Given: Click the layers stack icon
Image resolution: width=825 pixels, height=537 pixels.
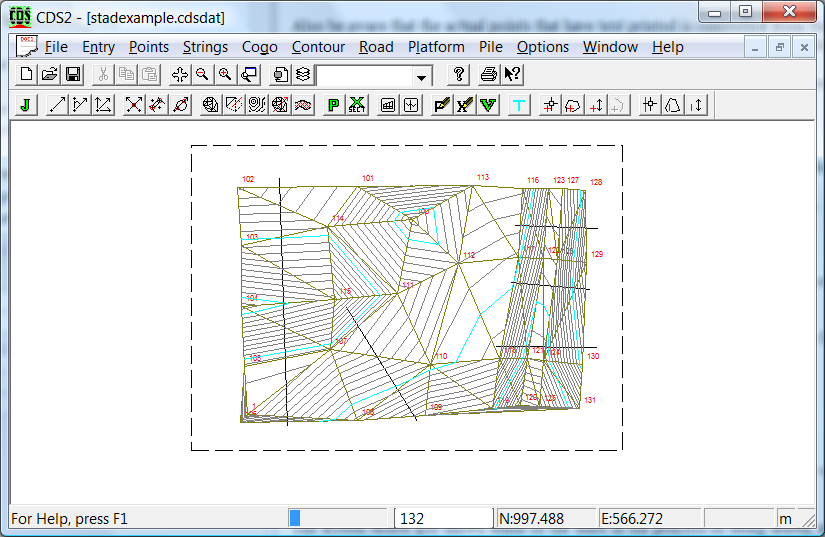Looking at the screenshot, I should (x=302, y=75).
